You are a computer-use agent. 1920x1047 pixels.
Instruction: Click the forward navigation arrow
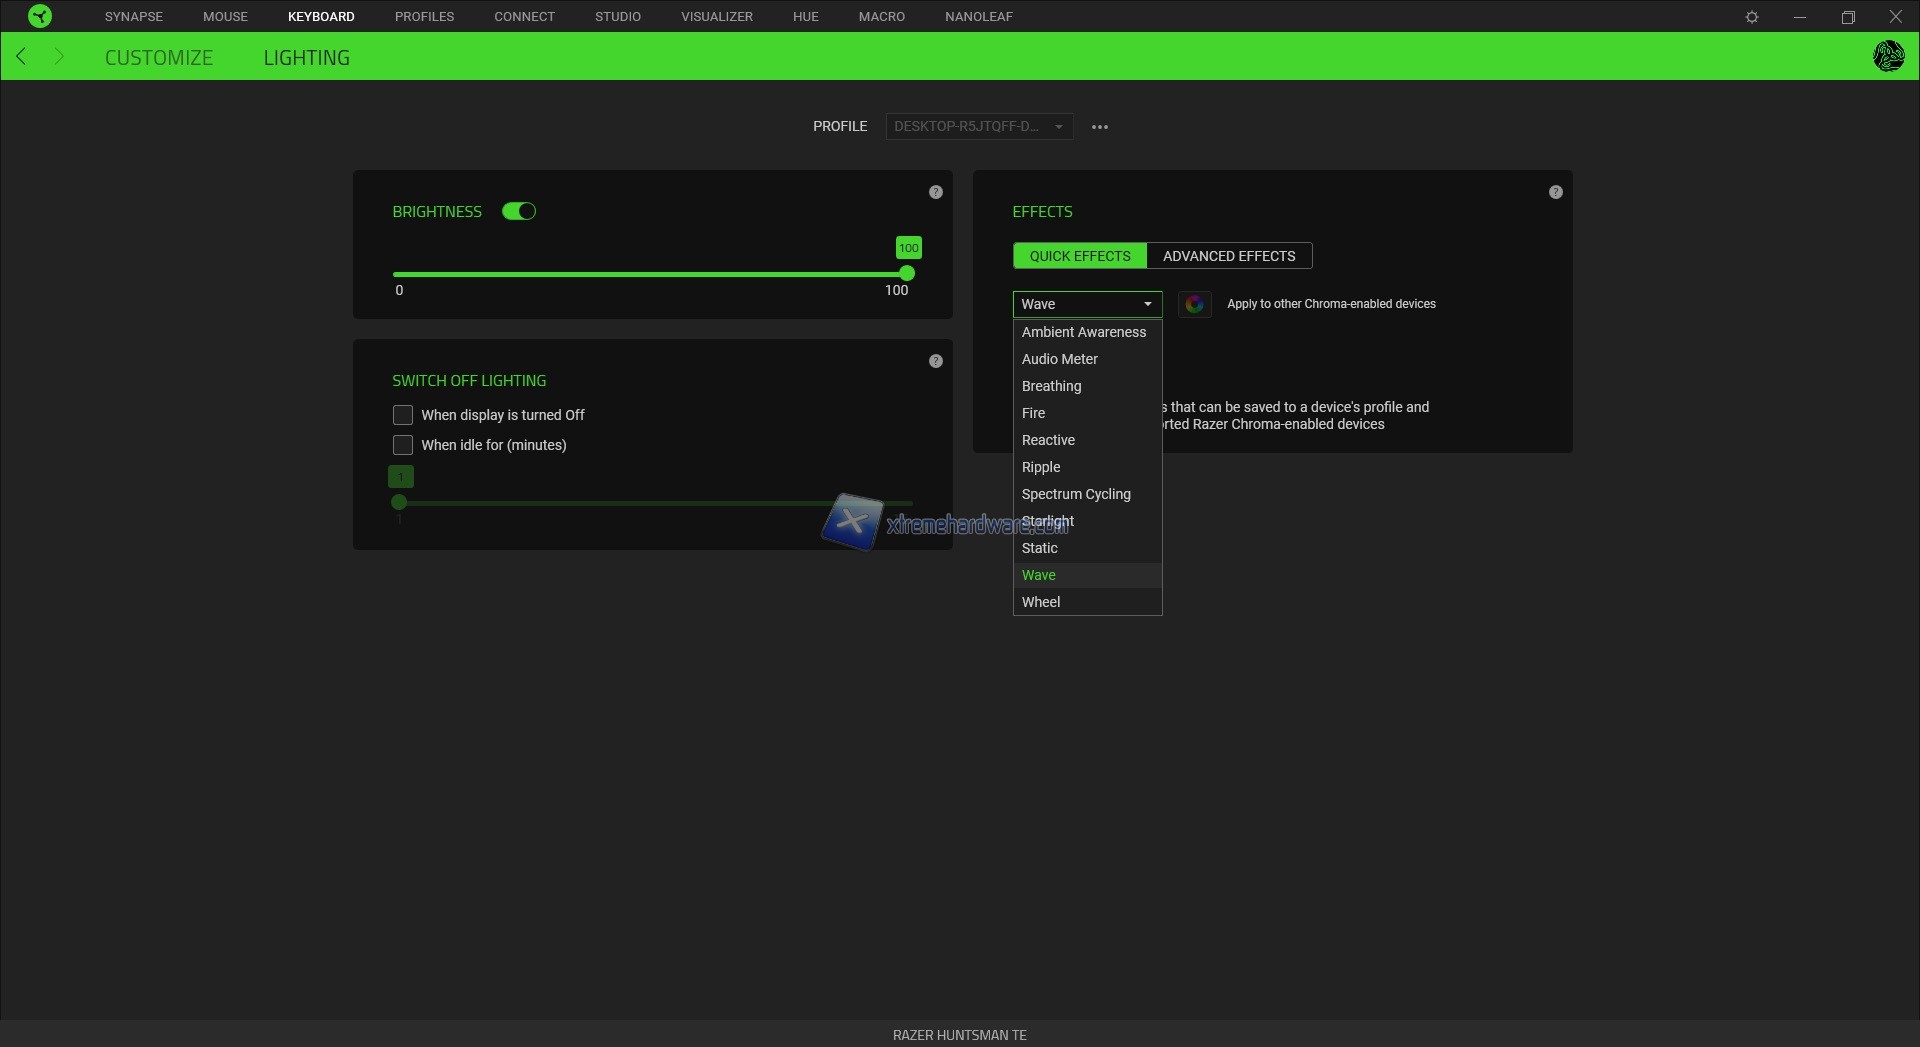pos(58,57)
